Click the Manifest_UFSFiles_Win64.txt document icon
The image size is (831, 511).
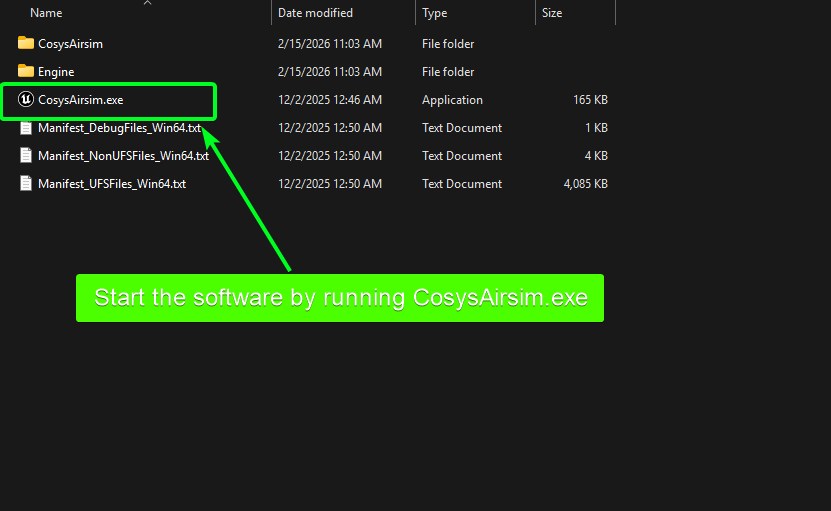click(25, 183)
